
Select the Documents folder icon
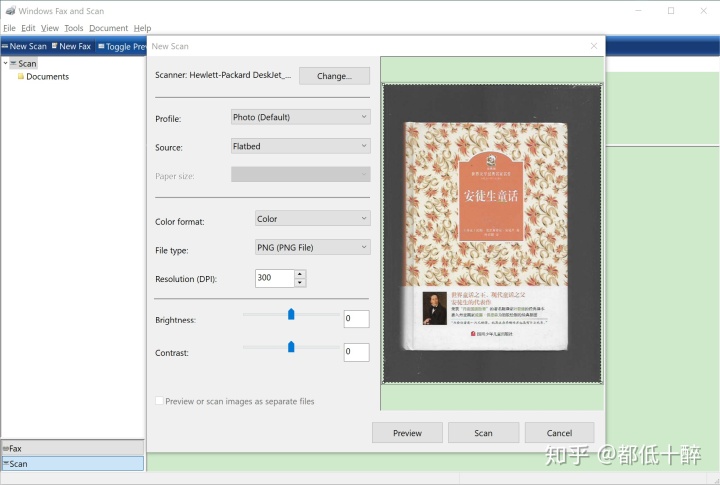(x=21, y=76)
